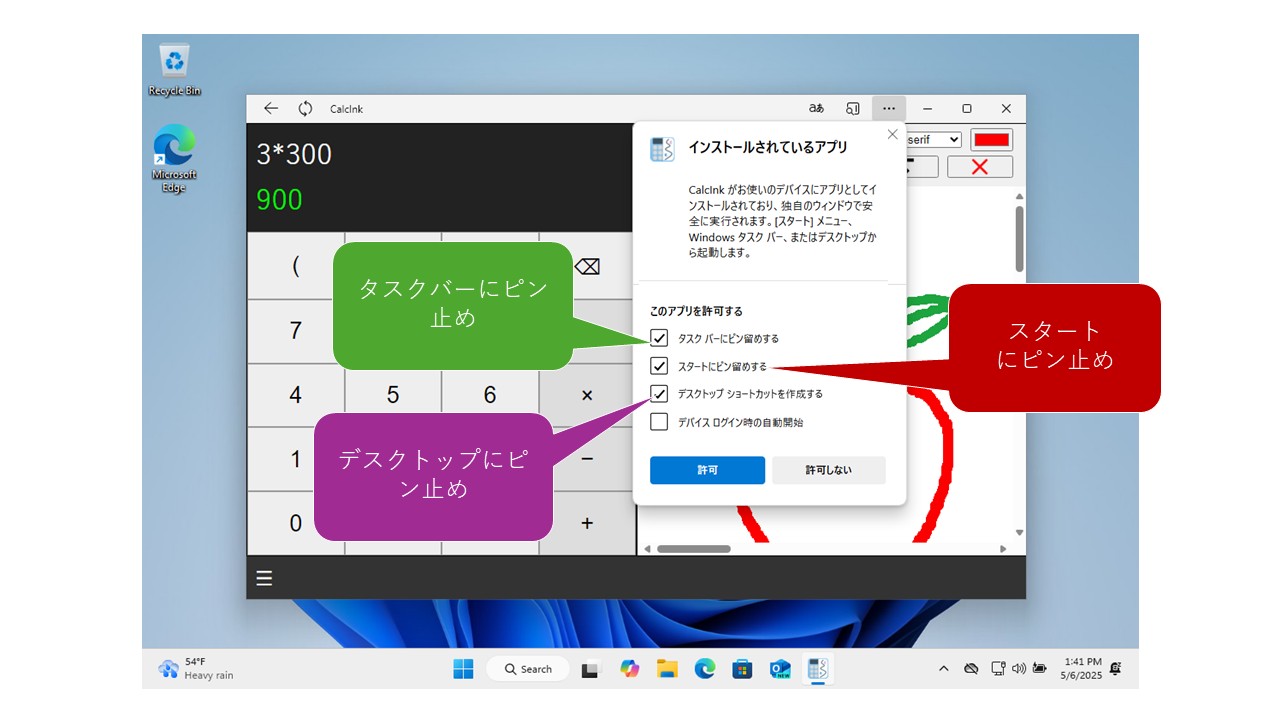Close the installed app popup
Image resolution: width=1280 pixels, height=720 pixels.
click(x=892, y=134)
